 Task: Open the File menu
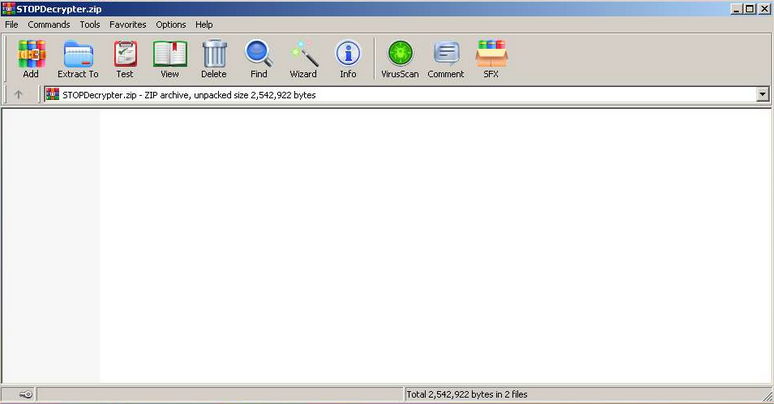[x=11, y=25]
